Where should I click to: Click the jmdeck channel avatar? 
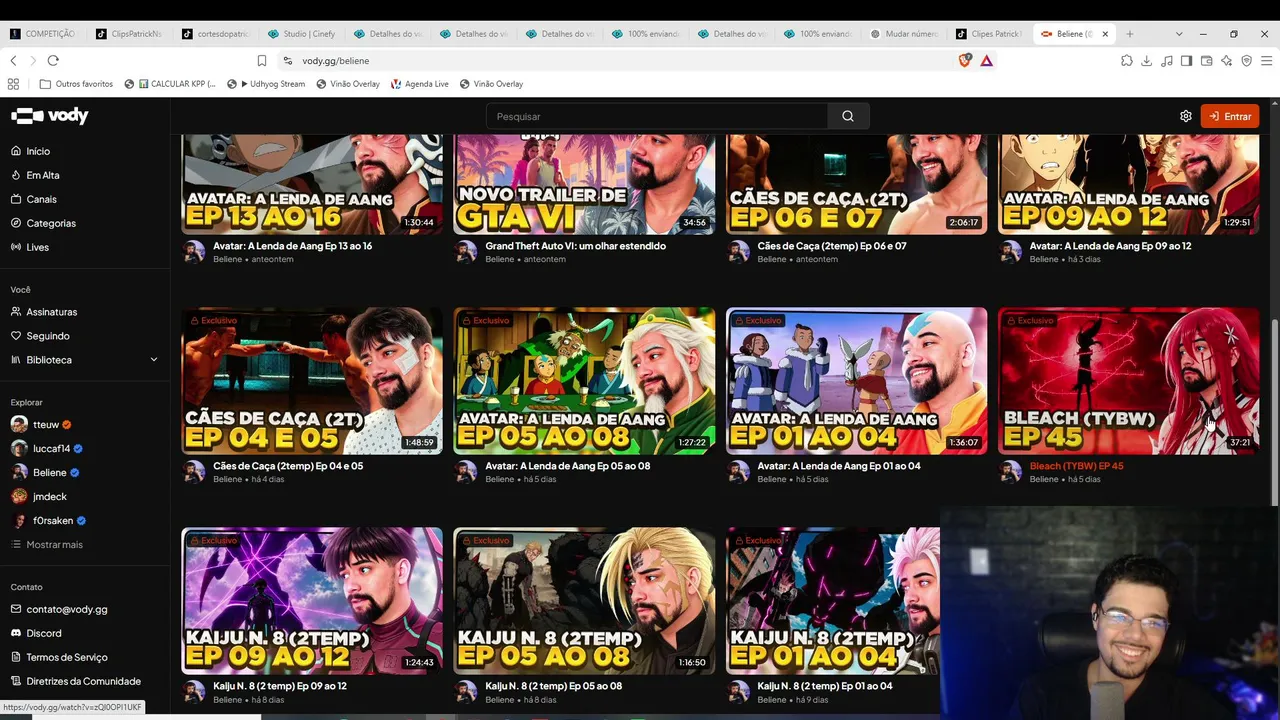(x=19, y=497)
